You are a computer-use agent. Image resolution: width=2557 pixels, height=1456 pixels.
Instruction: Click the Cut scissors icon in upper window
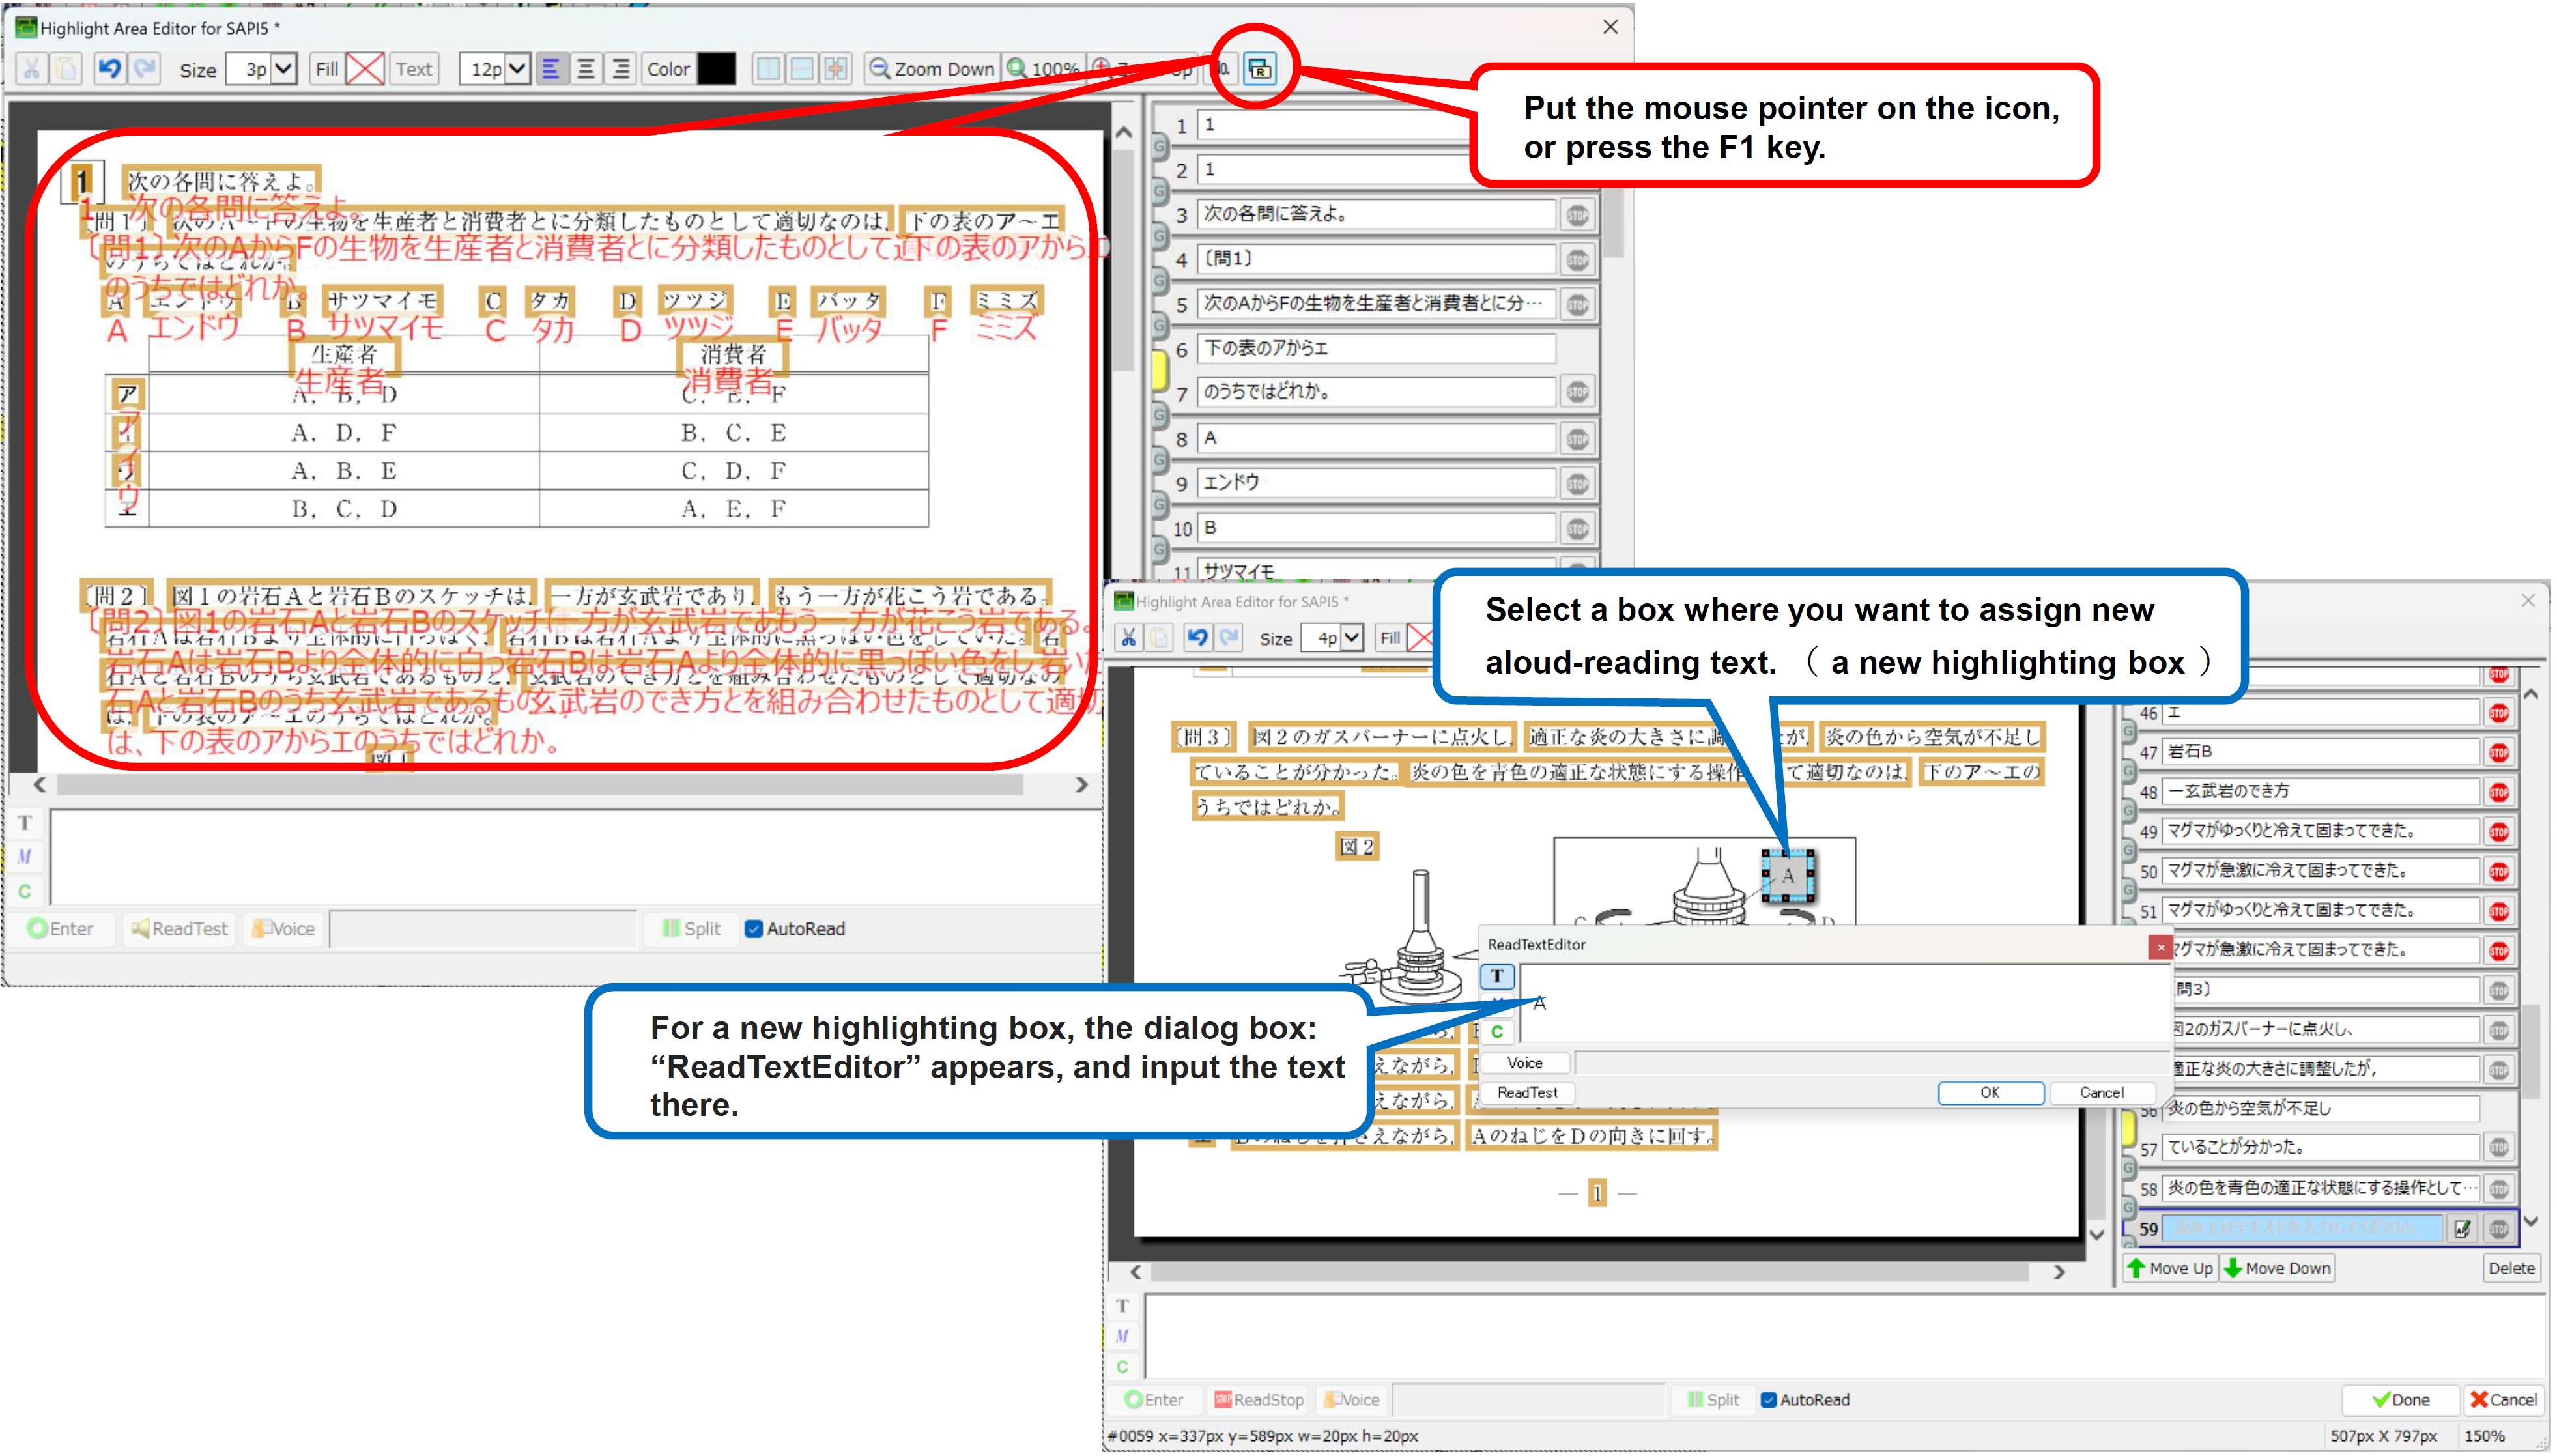click(32, 69)
